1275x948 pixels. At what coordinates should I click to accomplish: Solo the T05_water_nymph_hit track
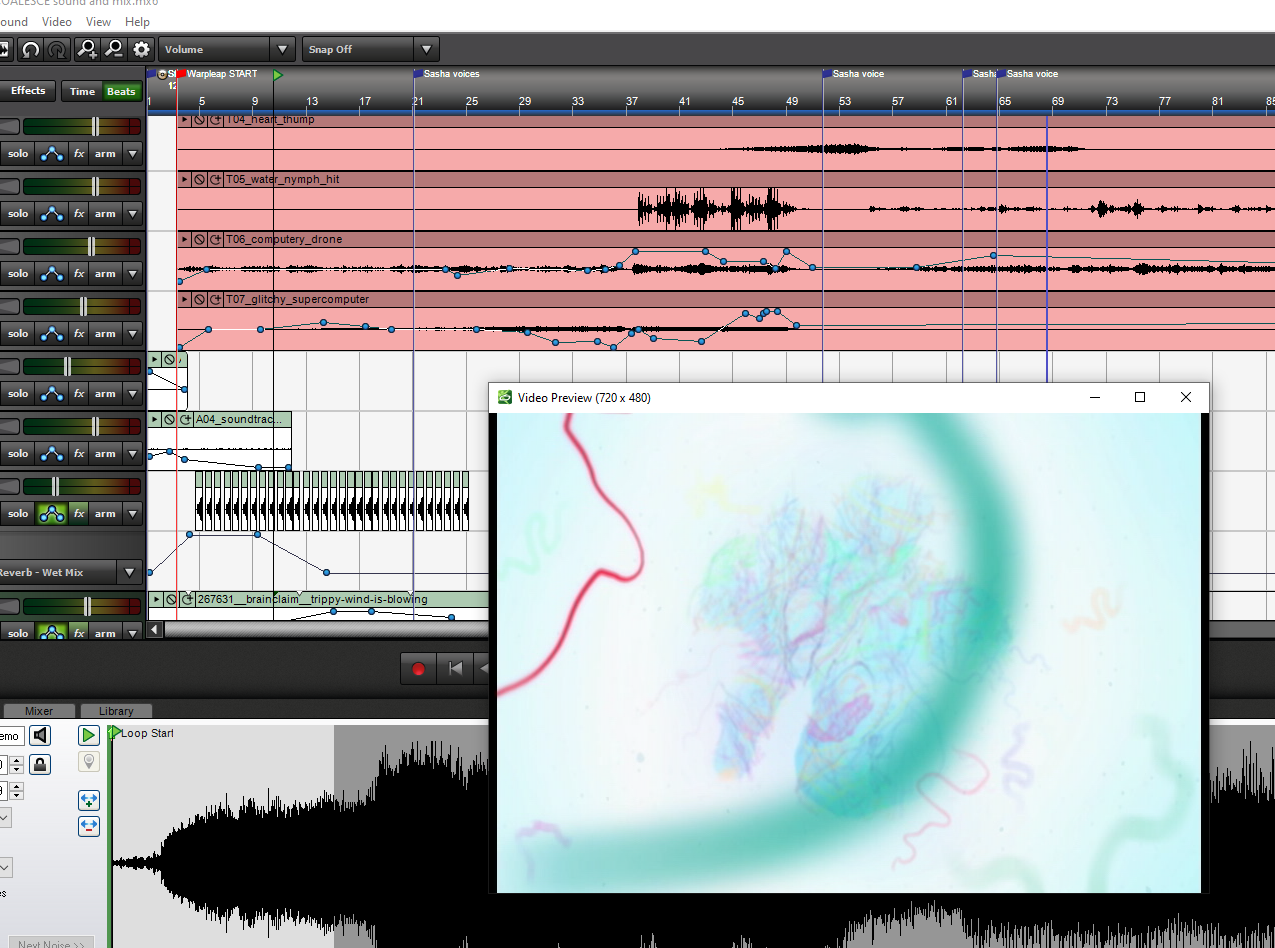click(18, 214)
